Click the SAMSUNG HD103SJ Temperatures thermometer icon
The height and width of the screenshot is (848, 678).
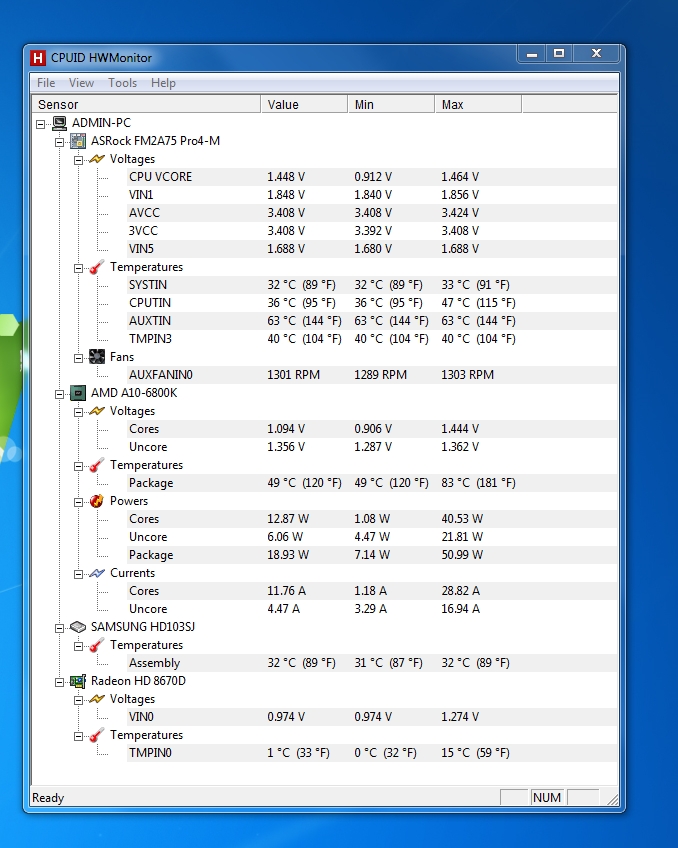(x=97, y=645)
